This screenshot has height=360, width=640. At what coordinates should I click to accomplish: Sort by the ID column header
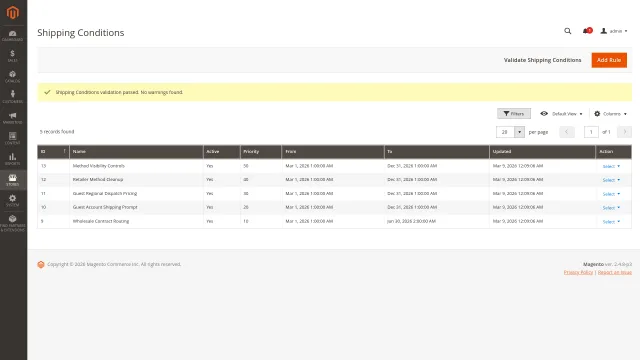pos(53,151)
